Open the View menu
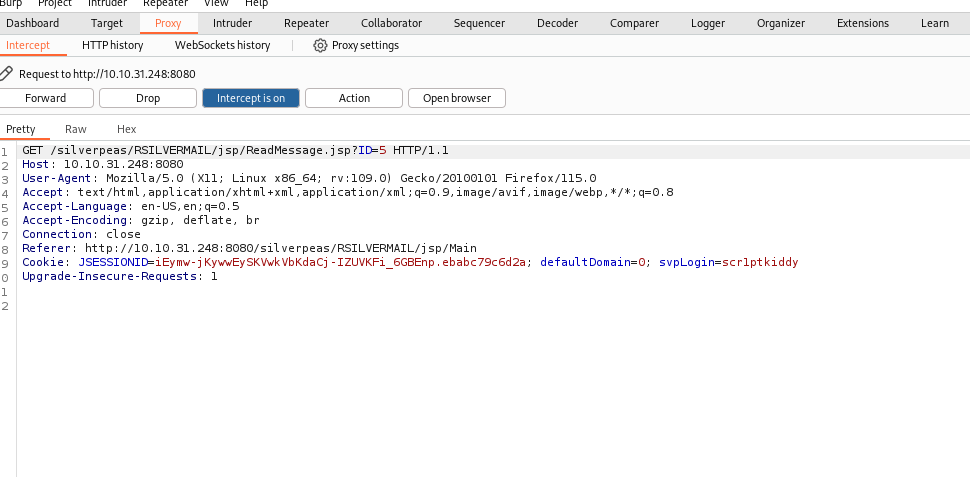 point(216,4)
